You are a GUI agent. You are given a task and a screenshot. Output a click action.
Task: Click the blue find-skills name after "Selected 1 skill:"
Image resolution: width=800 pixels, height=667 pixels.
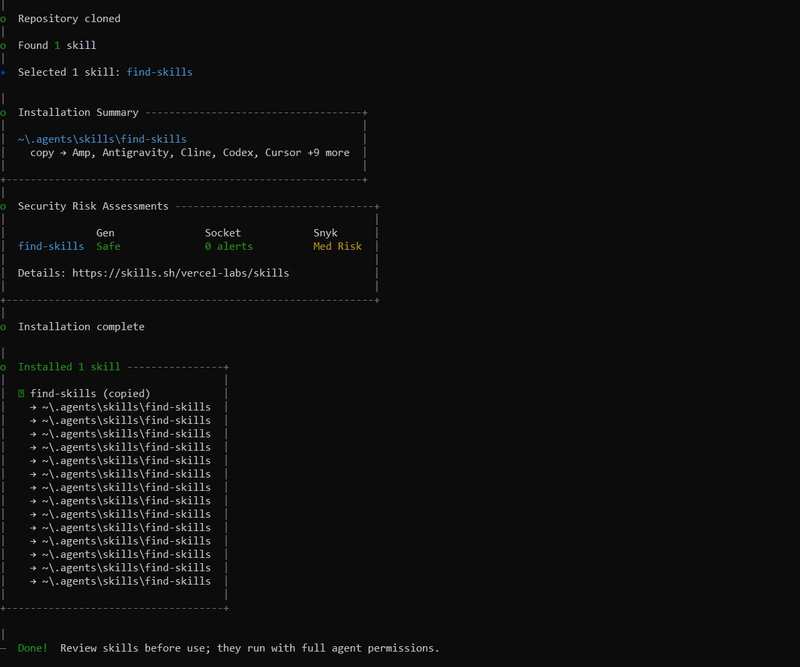tap(159, 72)
